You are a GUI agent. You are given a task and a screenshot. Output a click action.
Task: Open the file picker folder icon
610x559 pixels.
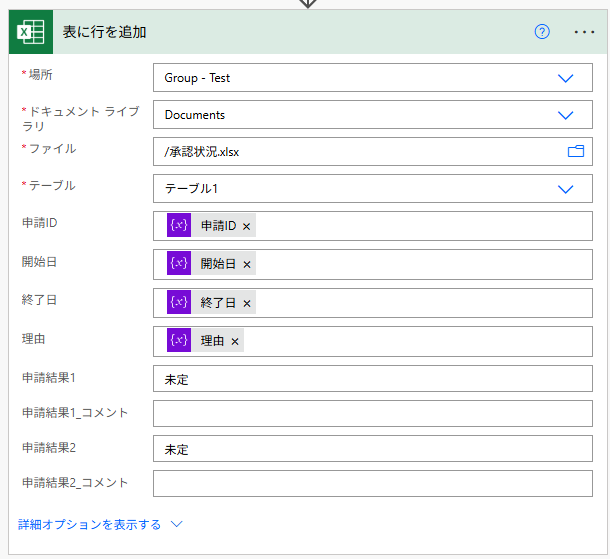[x=576, y=151]
